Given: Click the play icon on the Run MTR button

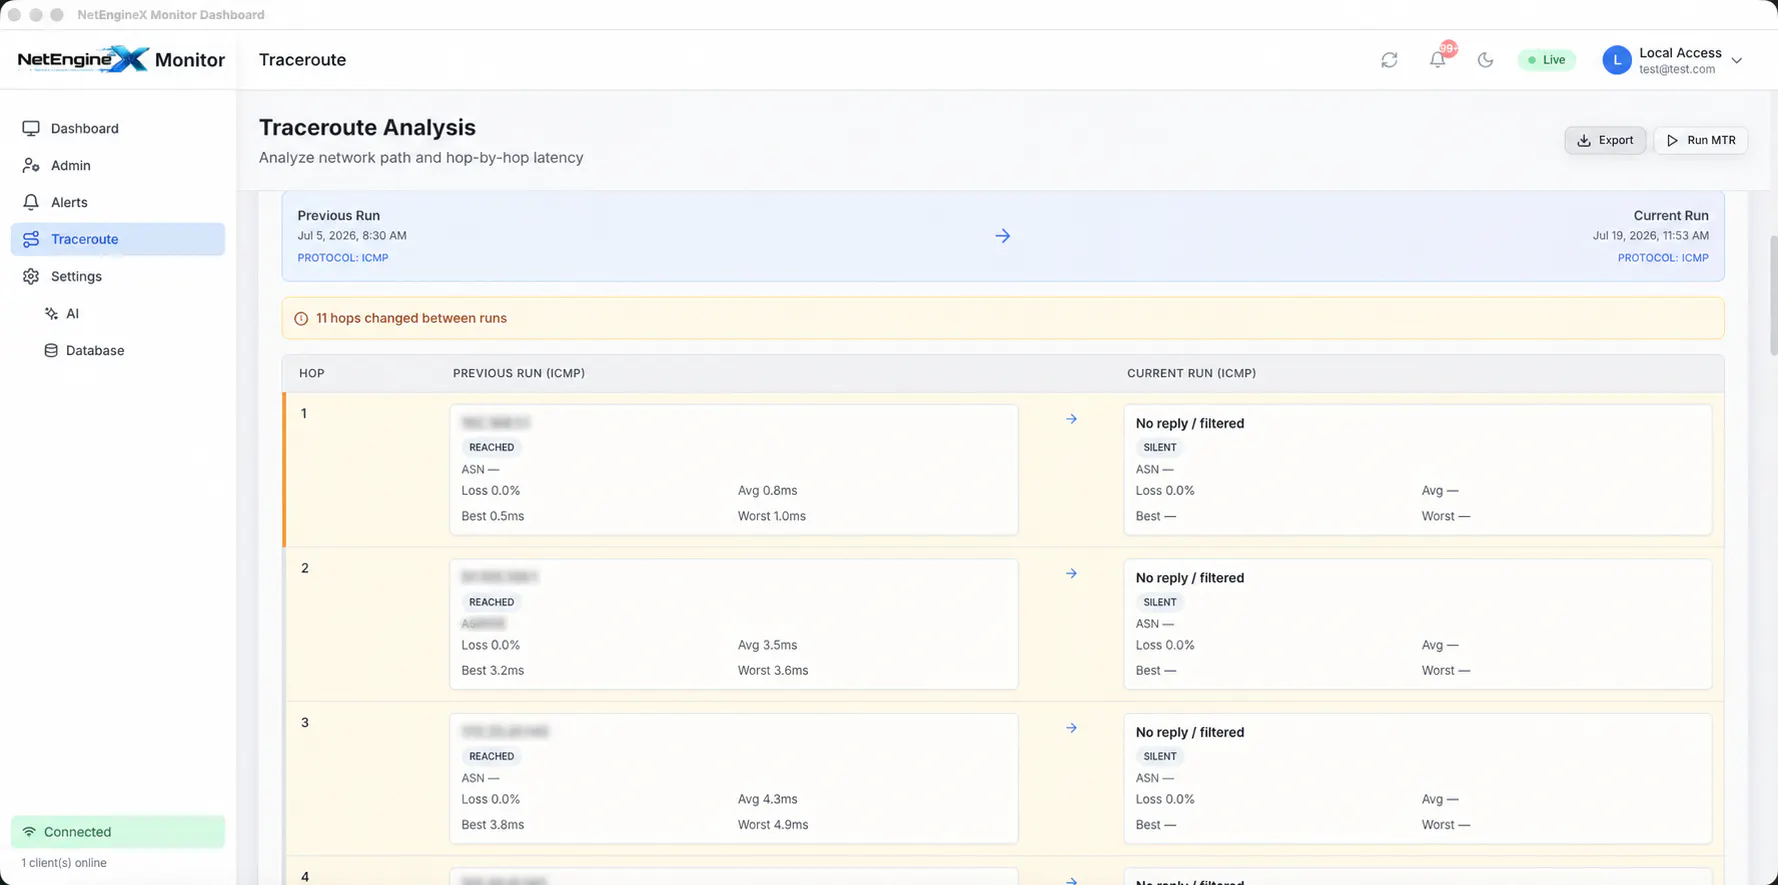Looking at the screenshot, I should (1672, 140).
